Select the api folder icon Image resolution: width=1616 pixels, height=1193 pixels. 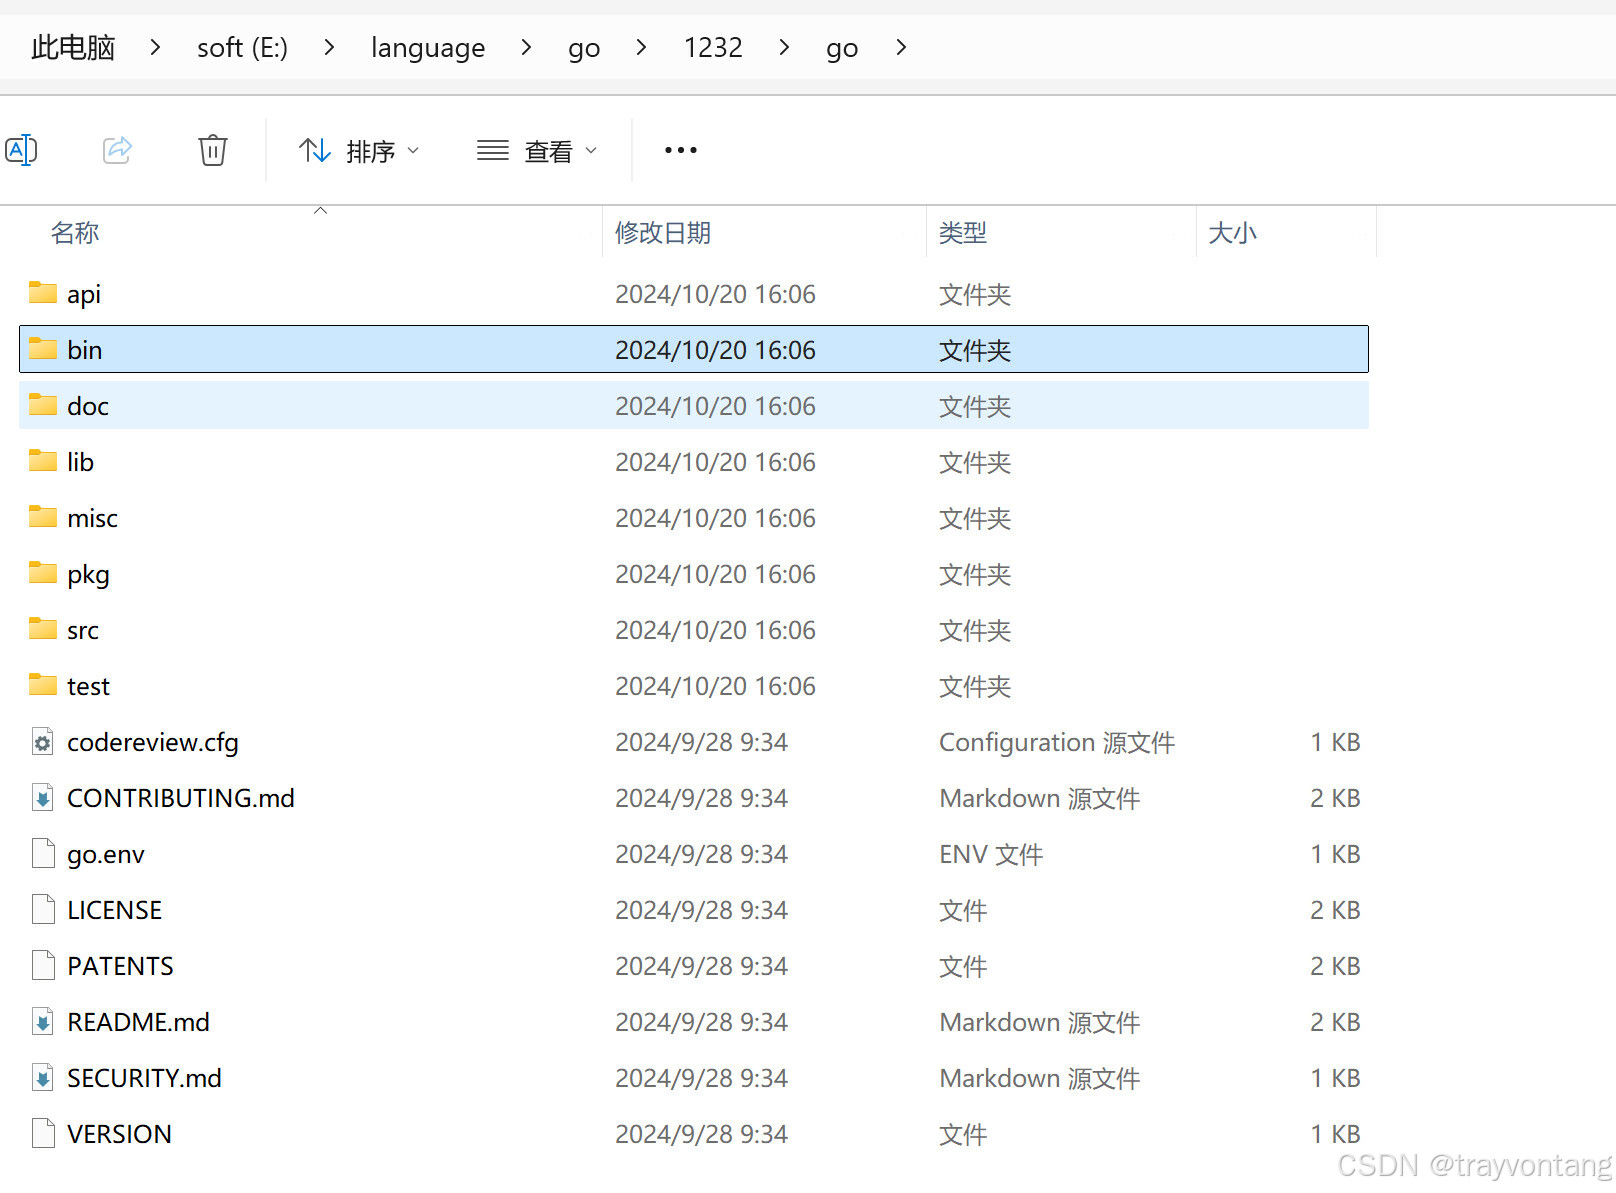(43, 292)
